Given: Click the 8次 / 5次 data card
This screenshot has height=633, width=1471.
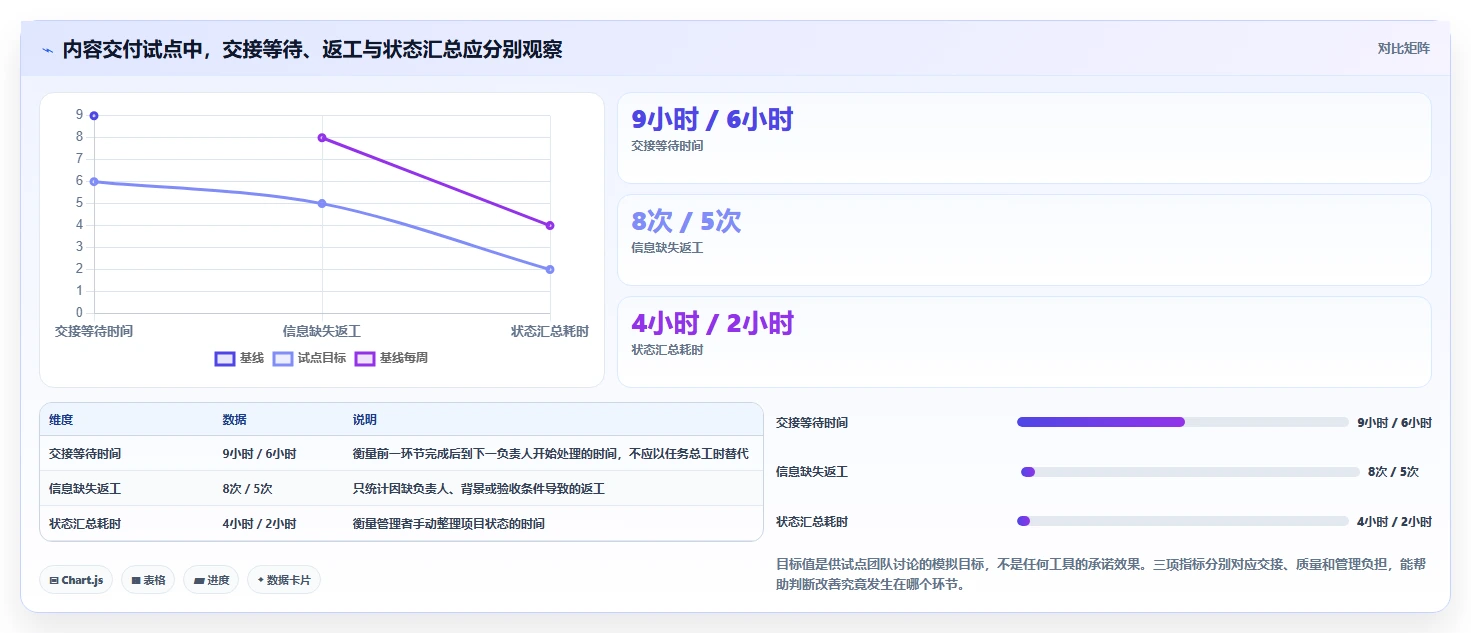Looking at the screenshot, I should (1024, 240).
